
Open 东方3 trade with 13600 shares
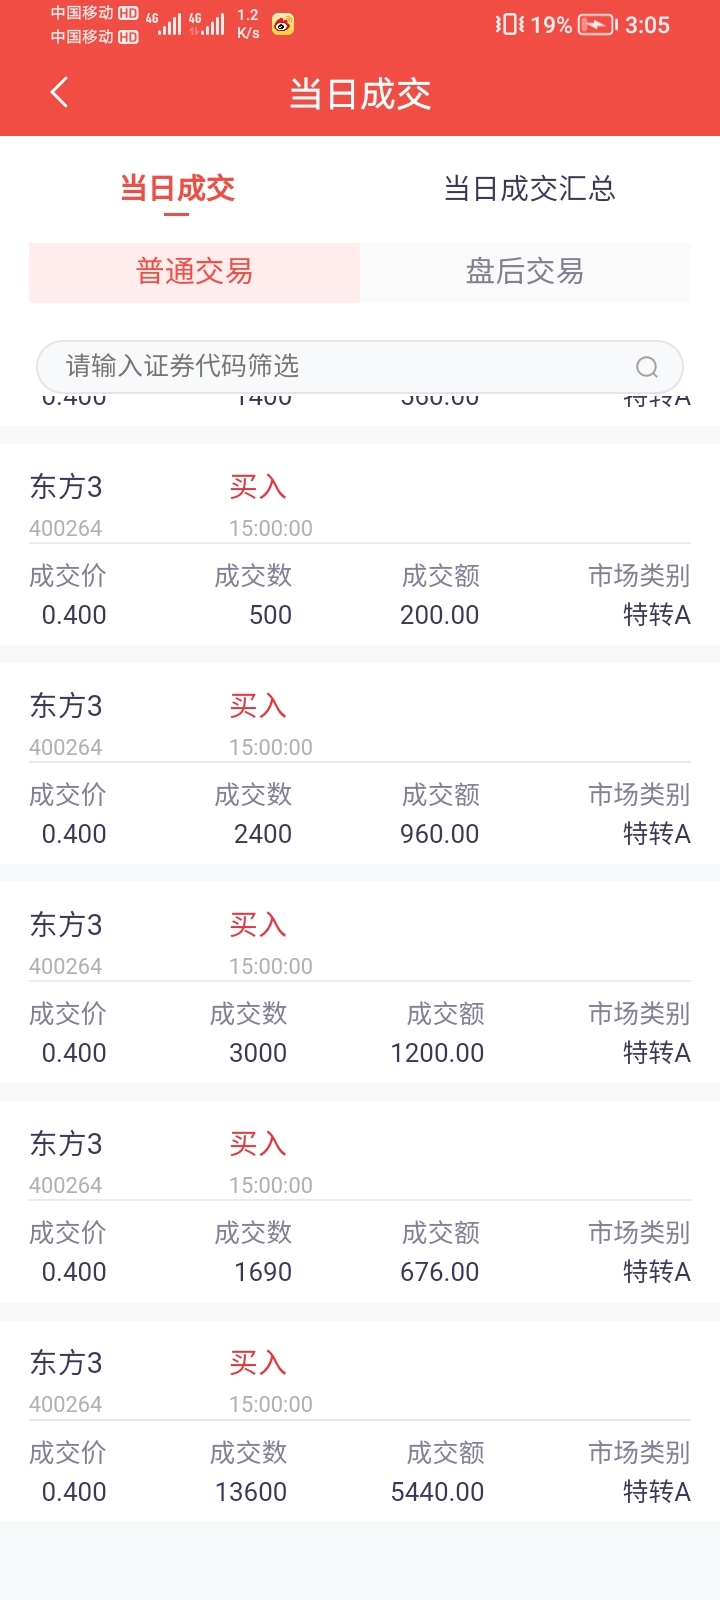[x=360, y=1422]
